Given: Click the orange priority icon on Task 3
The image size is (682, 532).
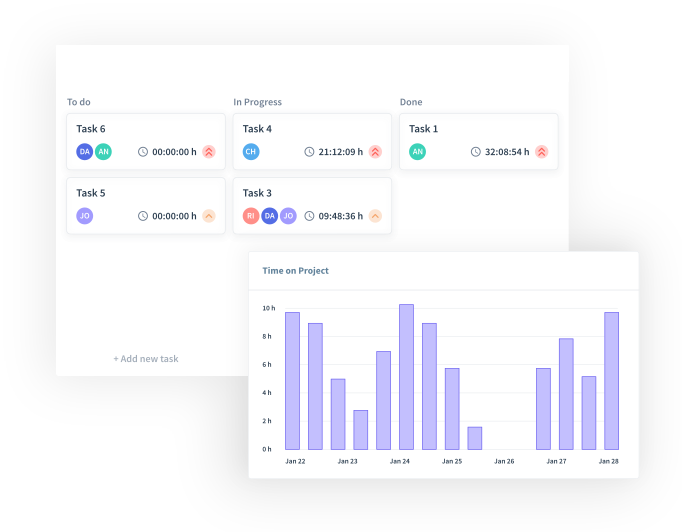Looking at the screenshot, I should pos(375,216).
